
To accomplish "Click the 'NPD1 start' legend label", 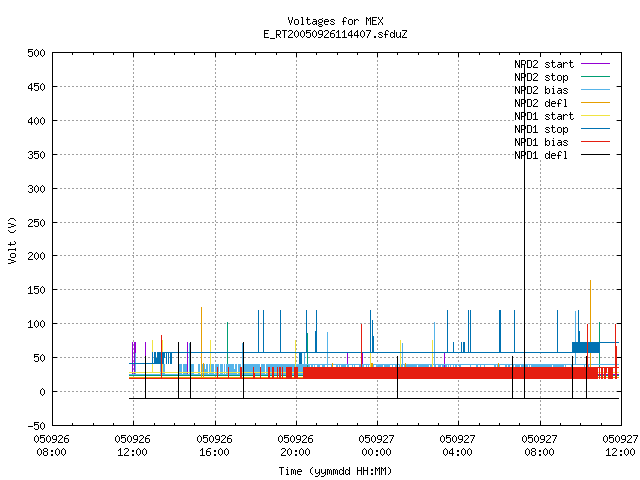I will (x=544, y=116).
